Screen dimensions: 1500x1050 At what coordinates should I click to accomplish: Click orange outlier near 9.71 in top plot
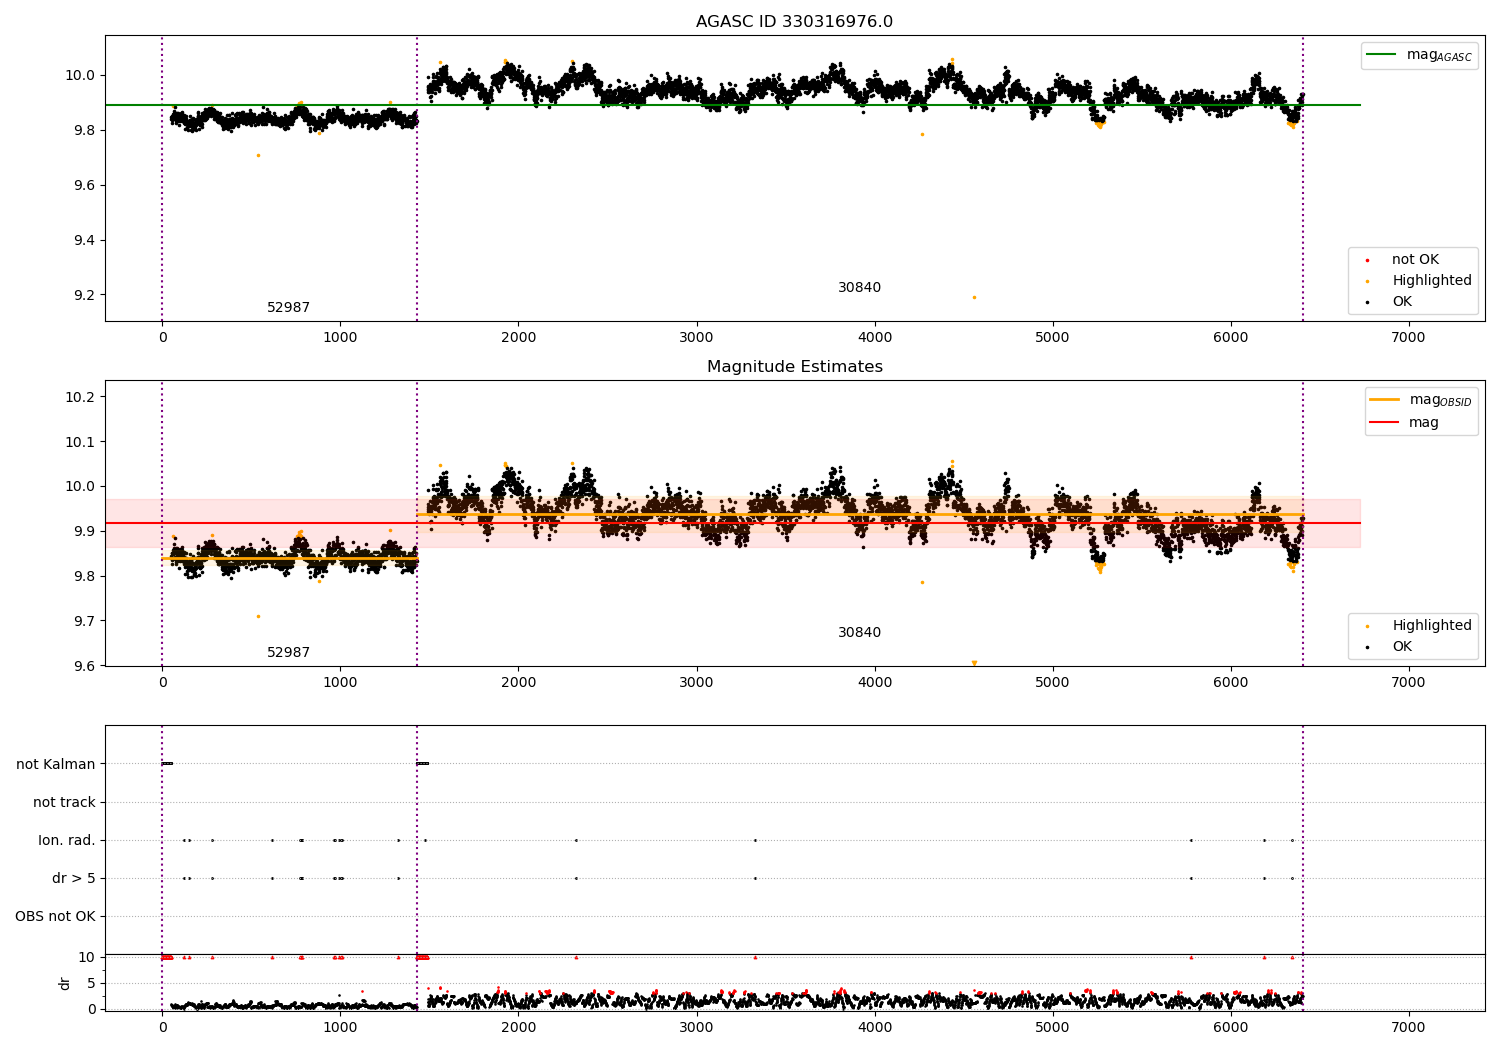click(258, 155)
